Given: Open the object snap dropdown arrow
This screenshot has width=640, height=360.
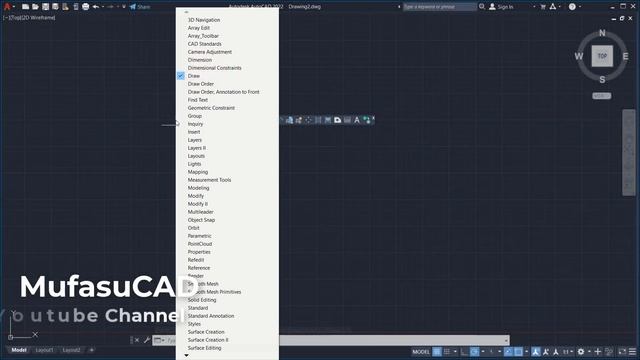Looking at the screenshot, I should coord(527,351).
